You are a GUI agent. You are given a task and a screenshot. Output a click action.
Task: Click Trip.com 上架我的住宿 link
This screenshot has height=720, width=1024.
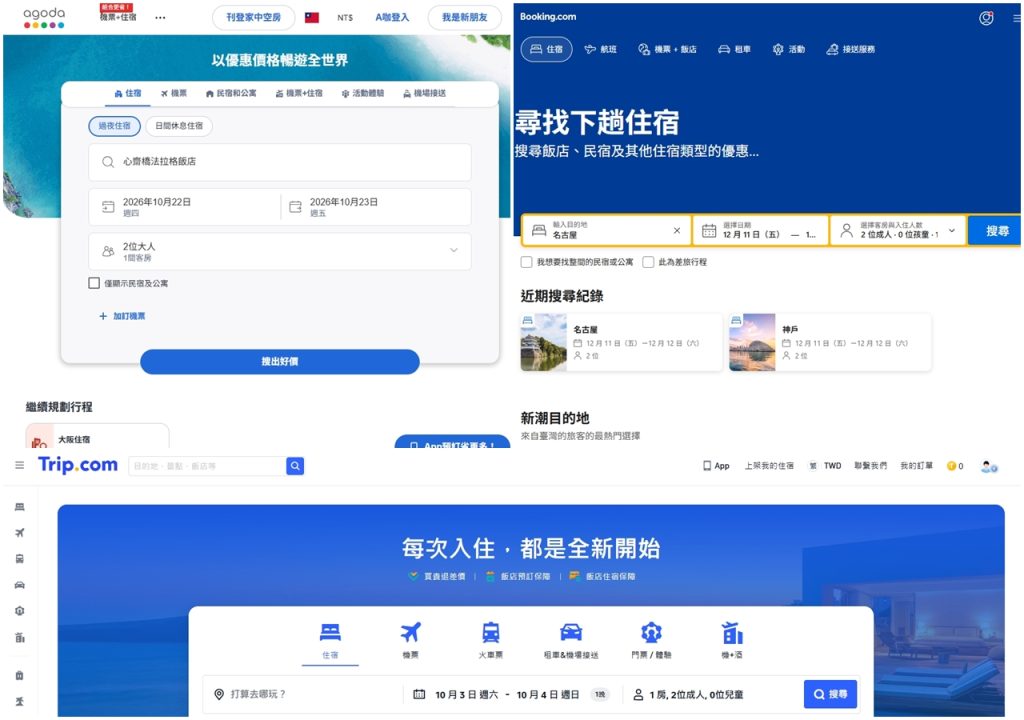pos(769,466)
